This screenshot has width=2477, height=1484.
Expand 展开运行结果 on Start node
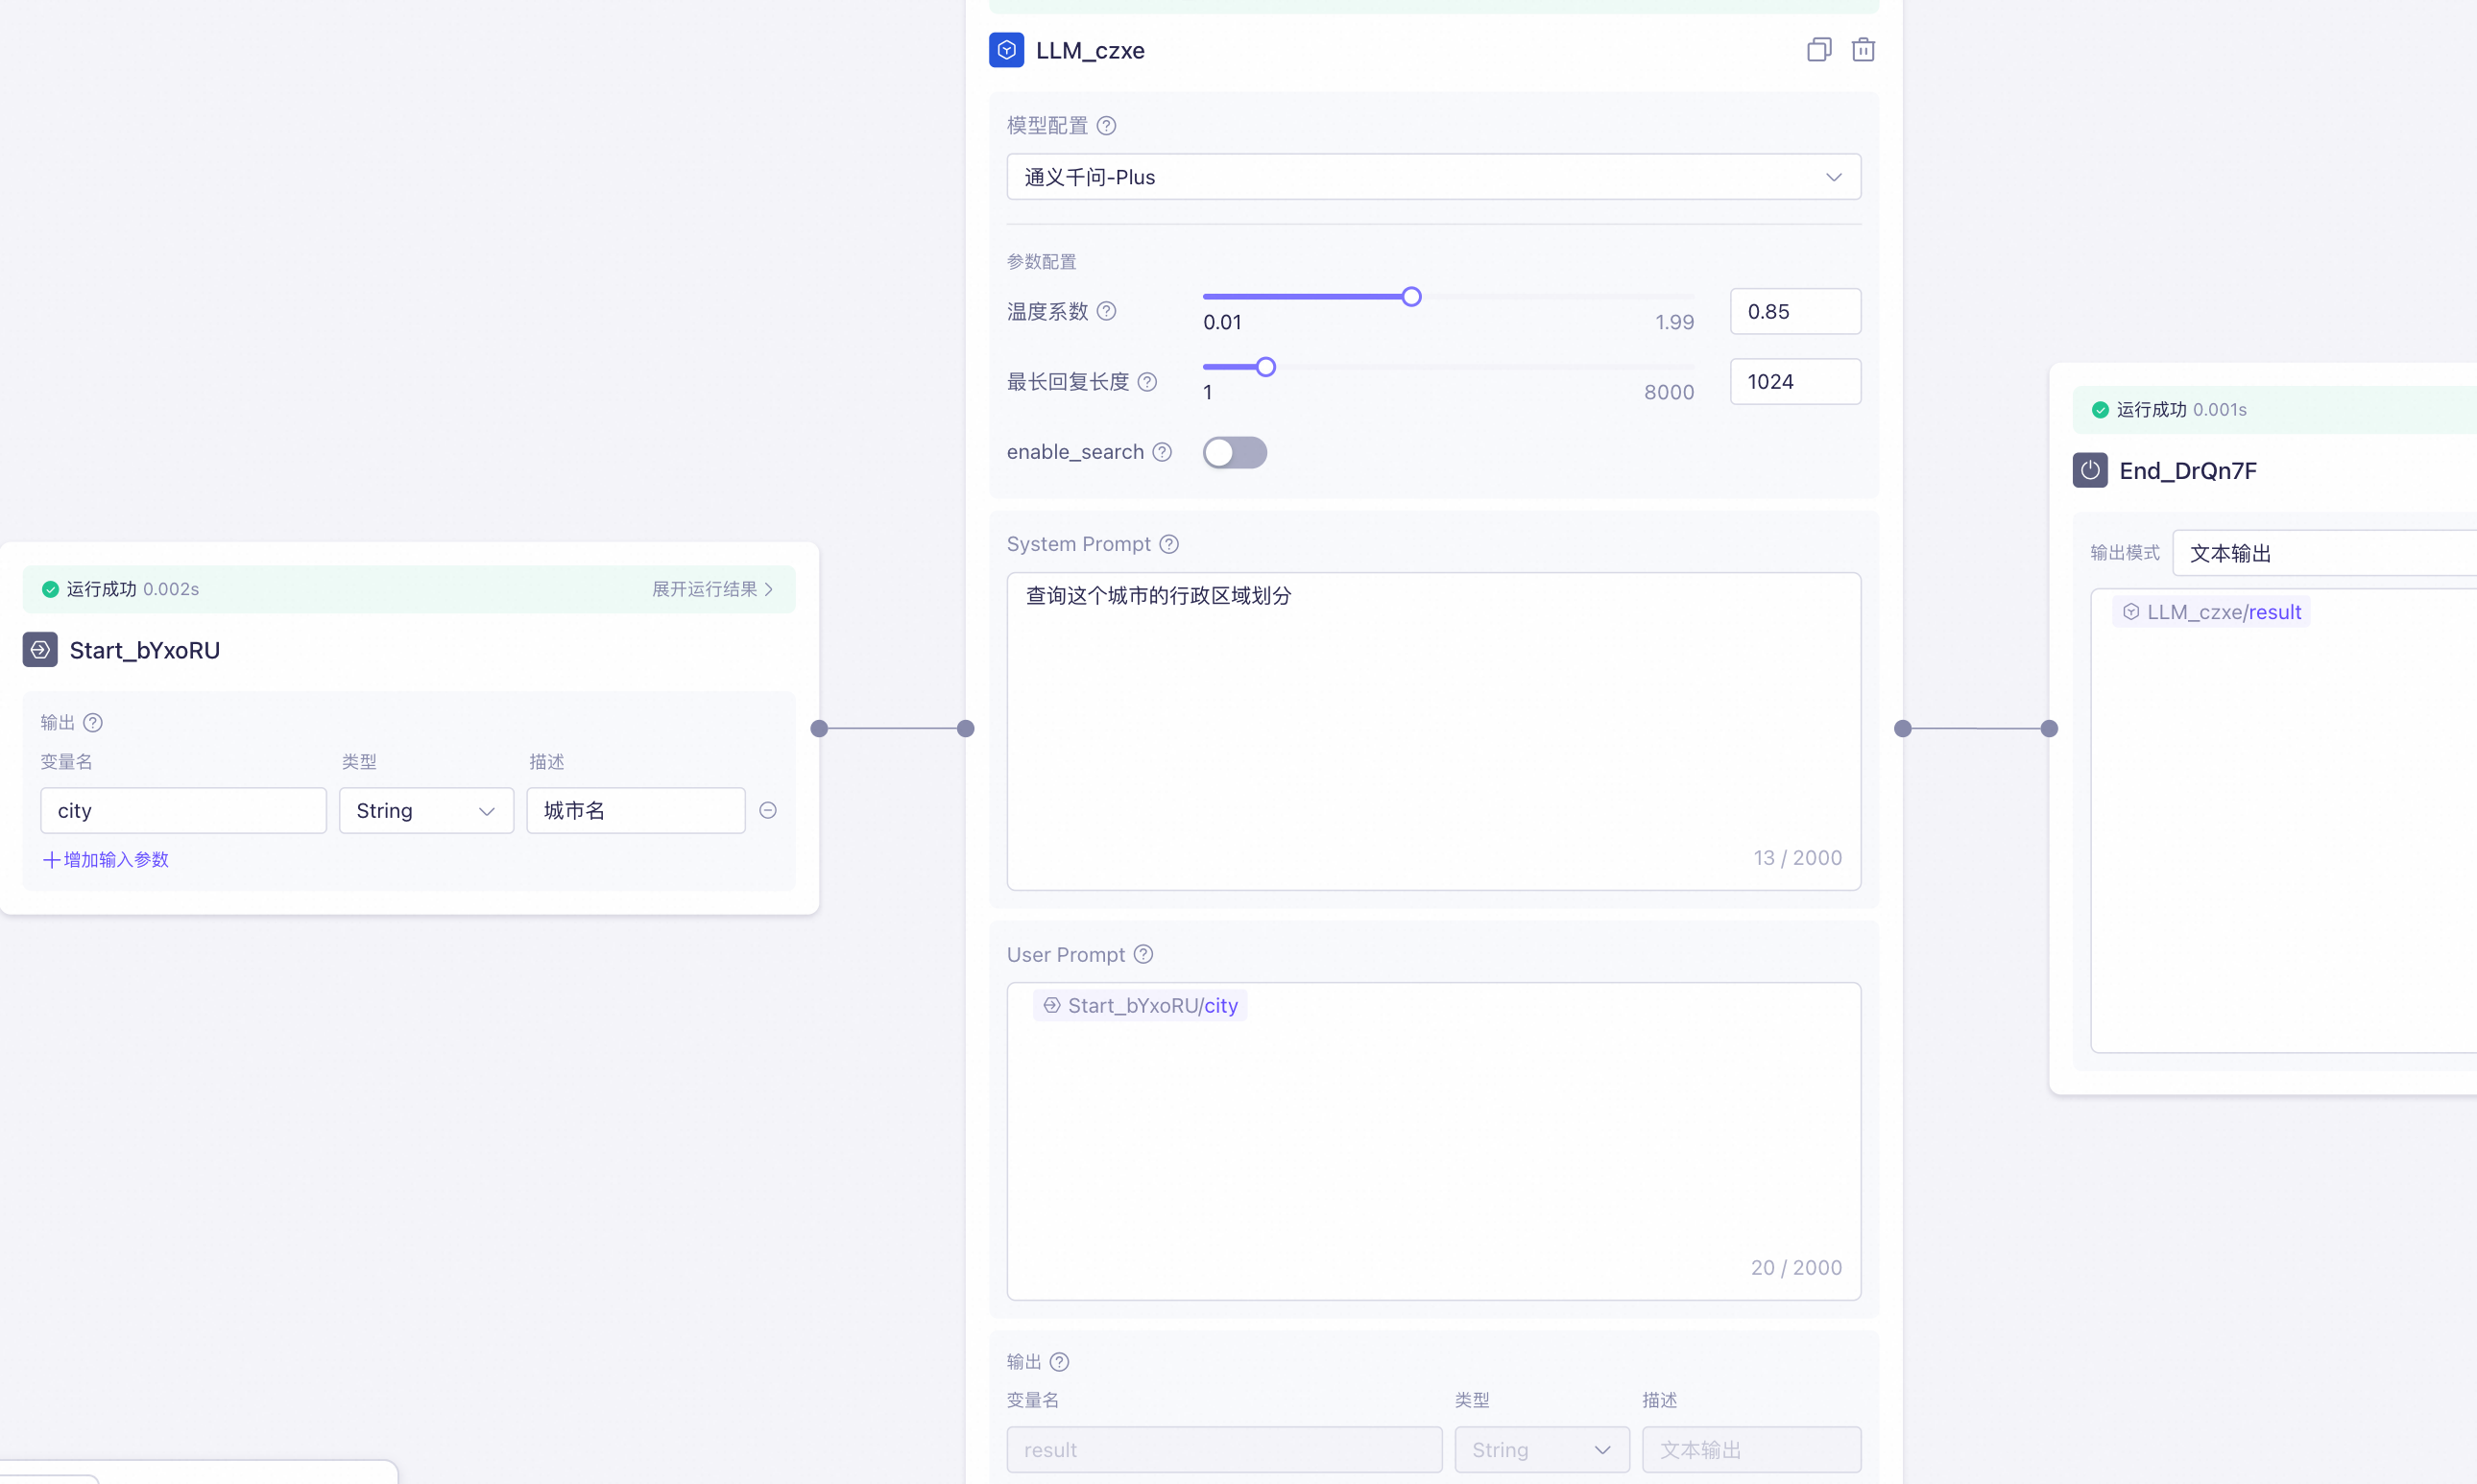coord(712,589)
